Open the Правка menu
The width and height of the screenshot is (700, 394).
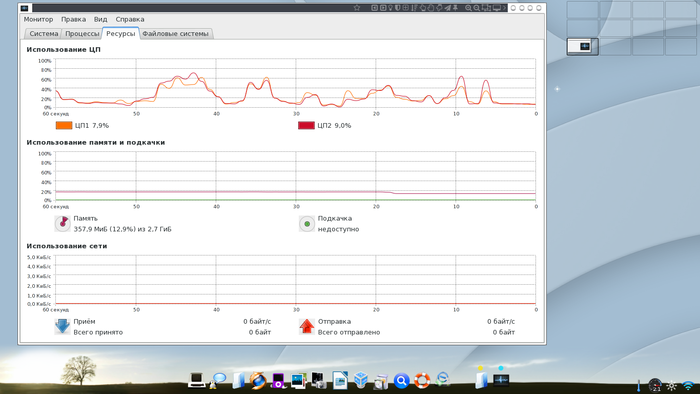pos(73,19)
